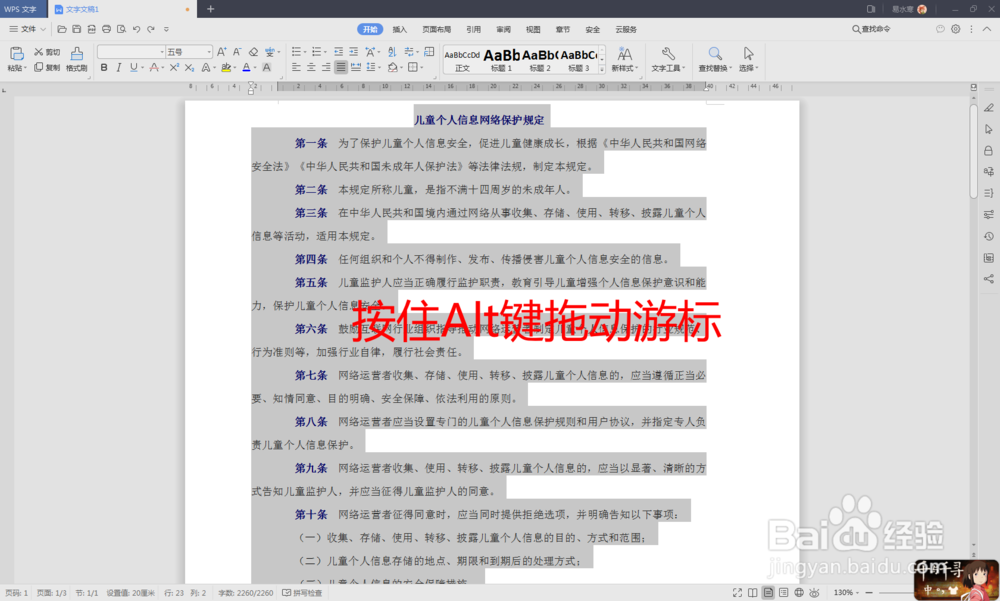
Task: Open Print Preview from quick access toolbar
Action: [123, 30]
